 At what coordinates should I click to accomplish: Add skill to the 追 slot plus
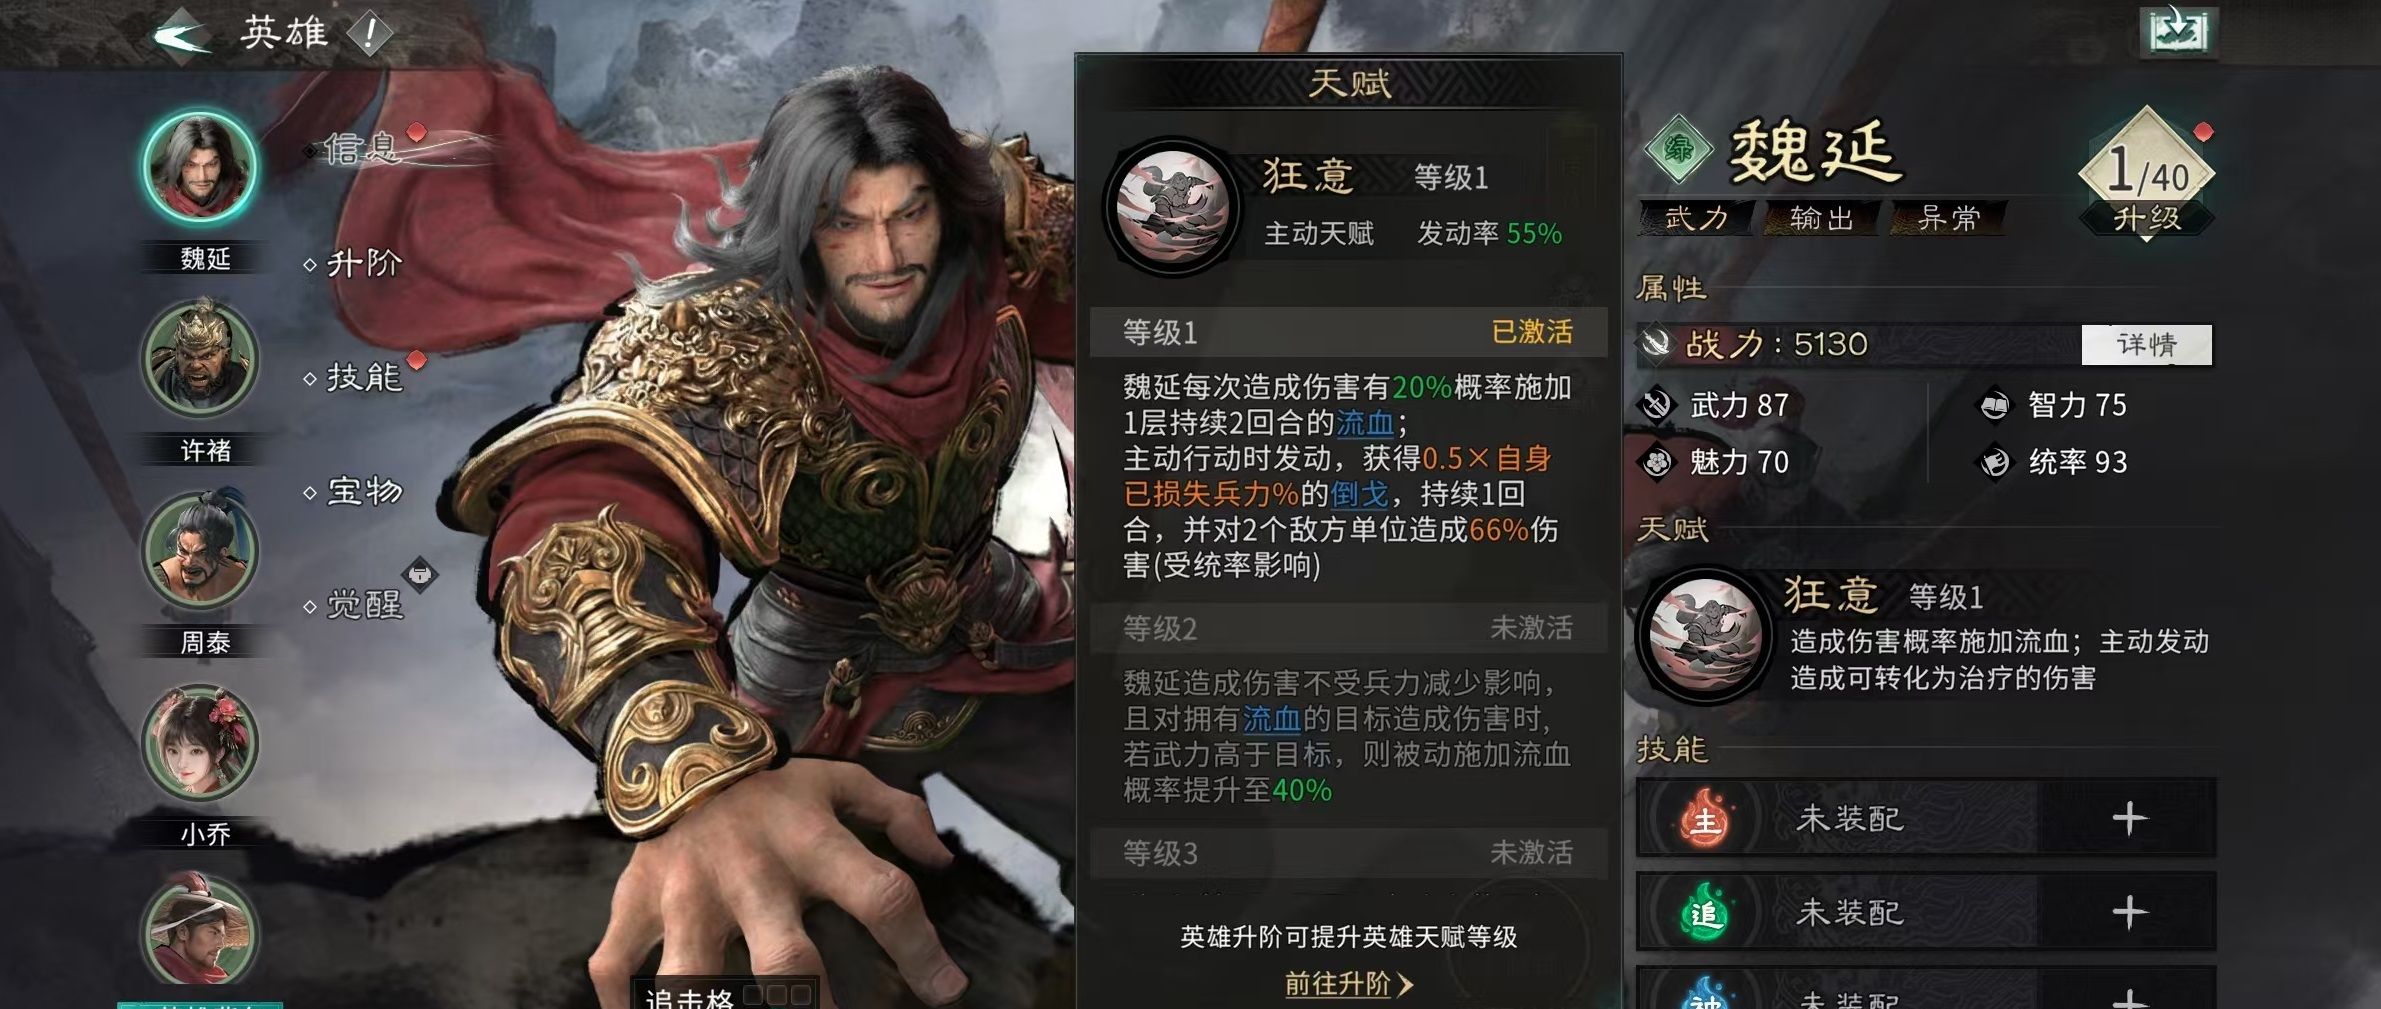pos(2130,912)
